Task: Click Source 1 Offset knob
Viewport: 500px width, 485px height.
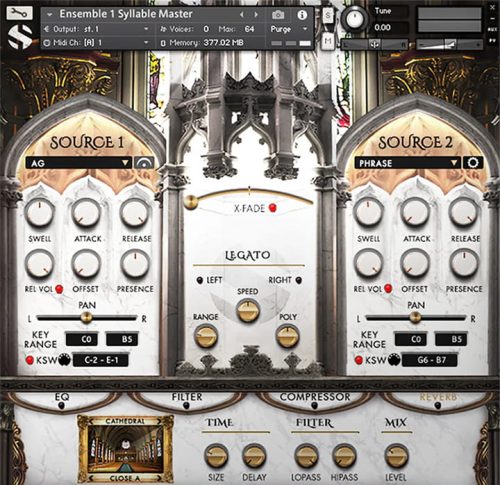Action: pyautogui.click(x=87, y=264)
